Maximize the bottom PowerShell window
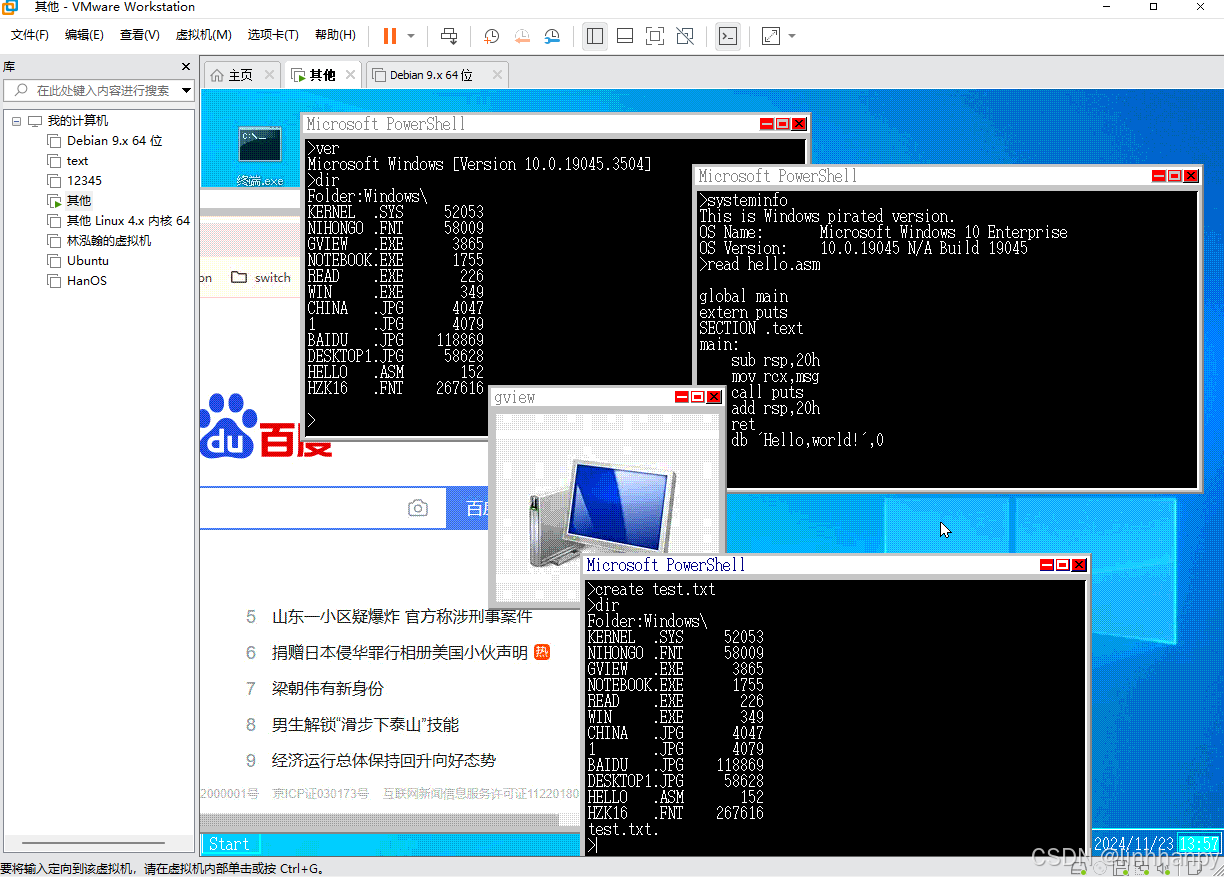The image size is (1224, 877). (x=1063, y=565)
